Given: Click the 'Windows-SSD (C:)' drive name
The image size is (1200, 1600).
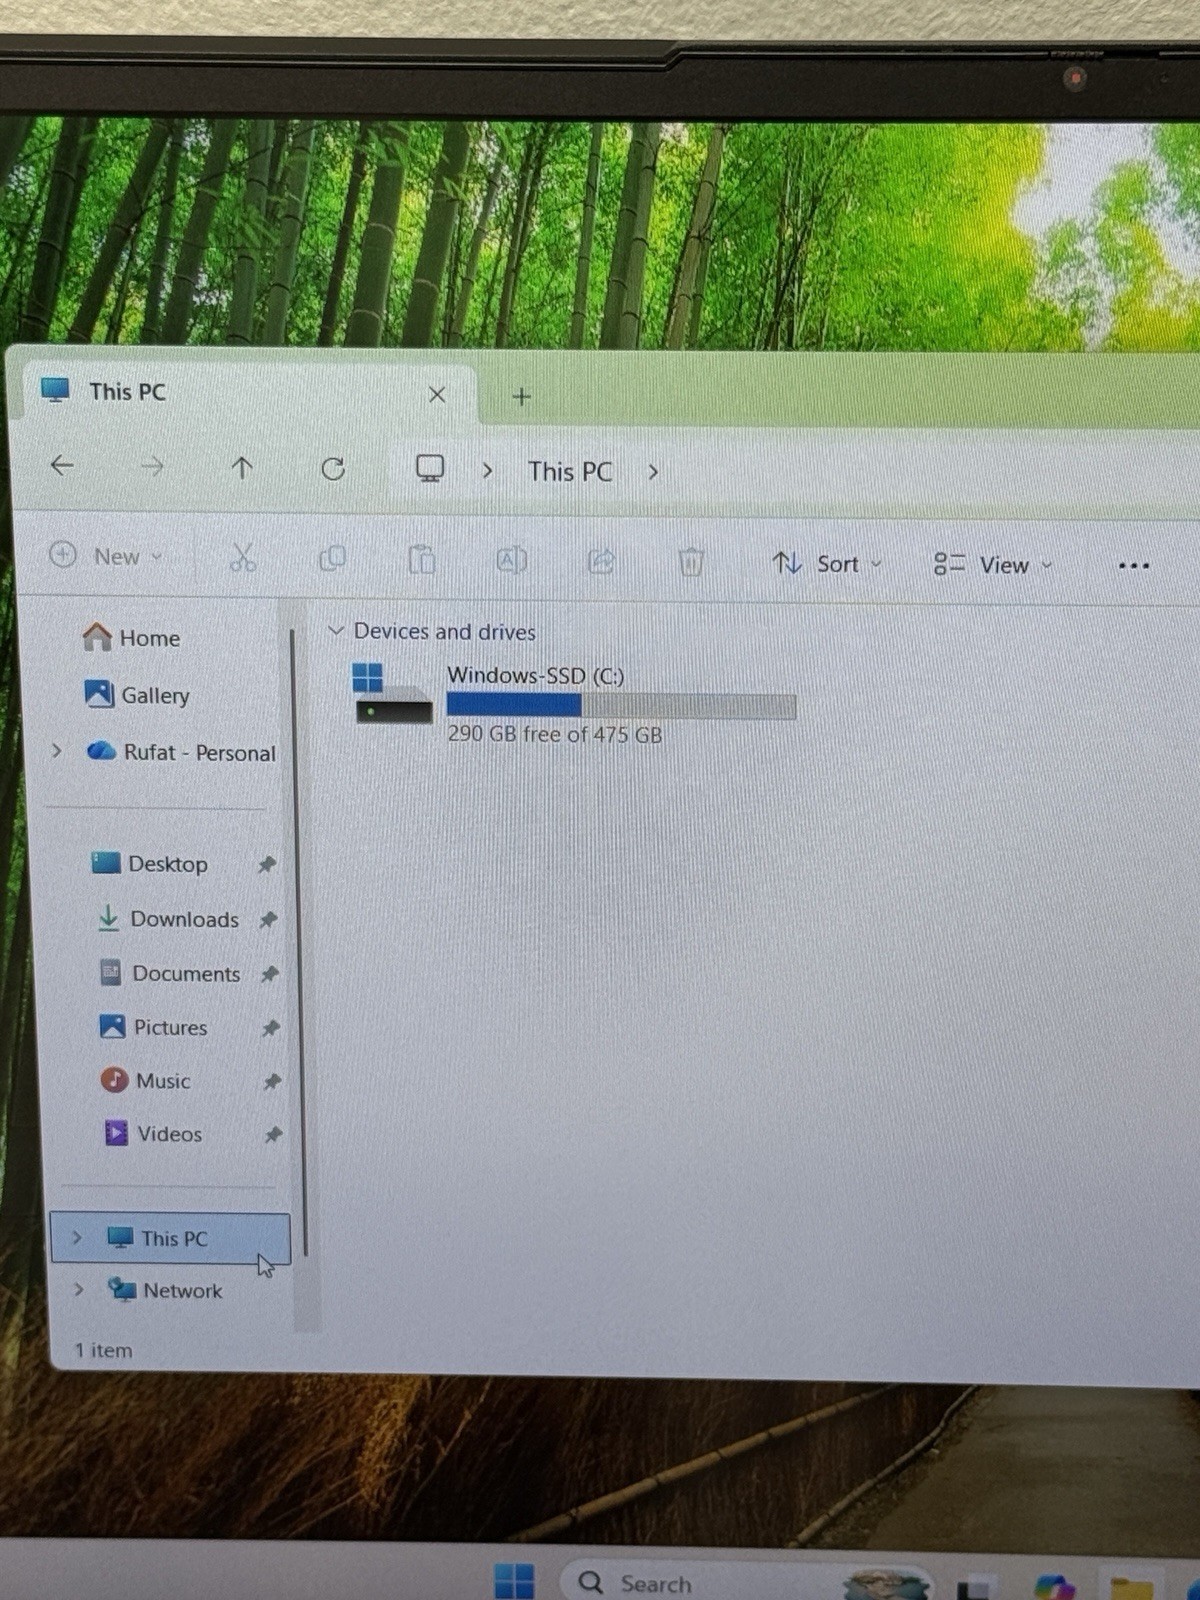Looking at the screenshot, I should (x=535, y=676).
